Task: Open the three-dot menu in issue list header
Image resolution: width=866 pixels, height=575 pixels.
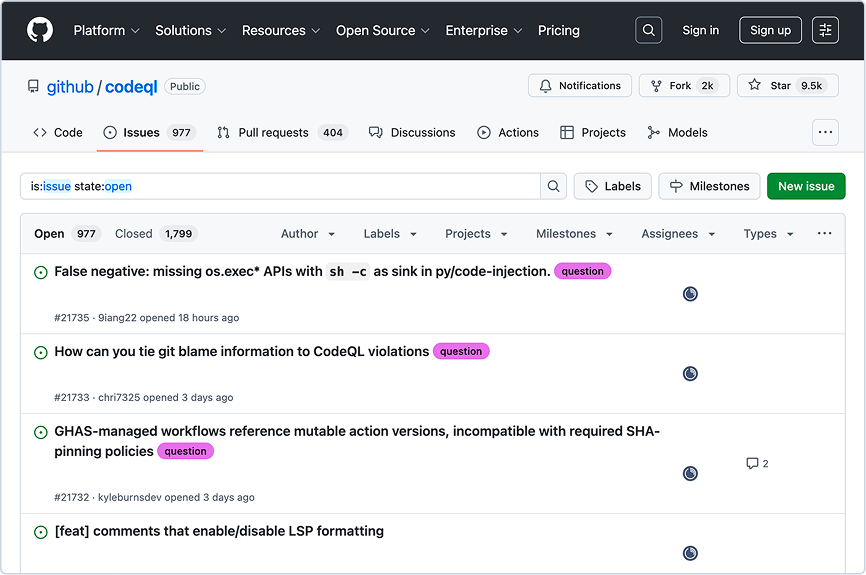Action: (x=824, y=234)
